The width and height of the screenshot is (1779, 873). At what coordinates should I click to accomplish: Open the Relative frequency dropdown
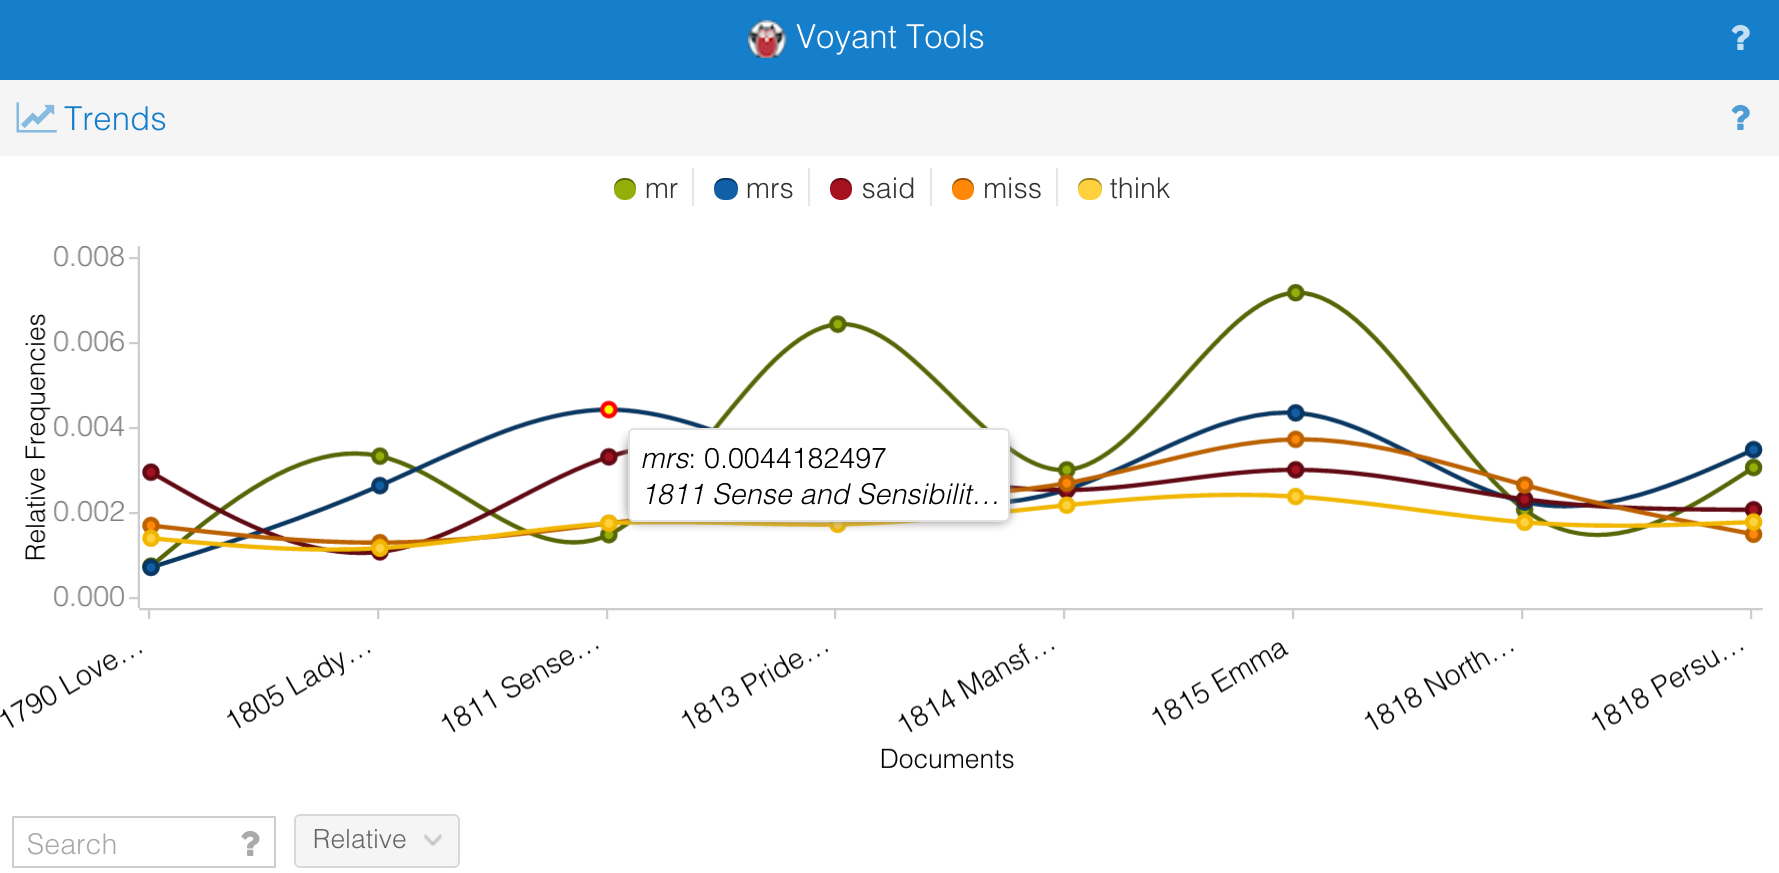coord(376,840)
